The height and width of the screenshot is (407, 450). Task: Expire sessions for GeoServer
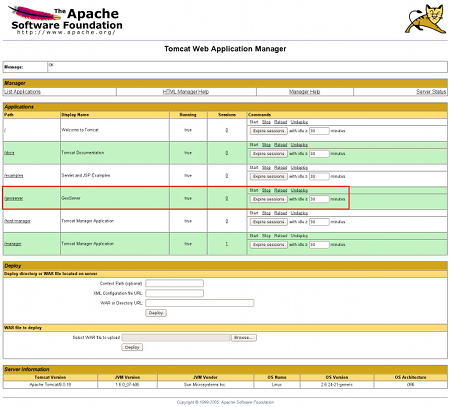269,199
